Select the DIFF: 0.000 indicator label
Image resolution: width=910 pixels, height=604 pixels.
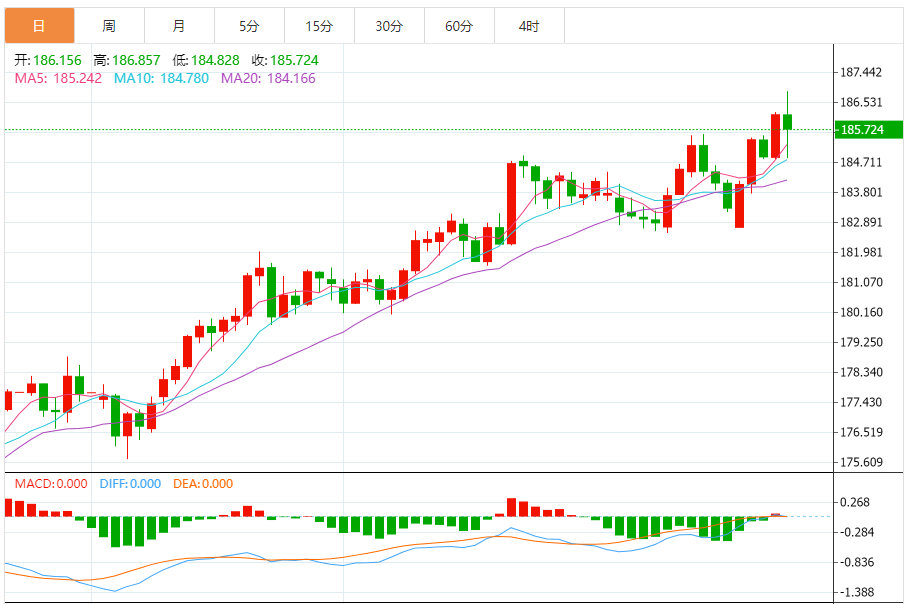click(130, 484)
